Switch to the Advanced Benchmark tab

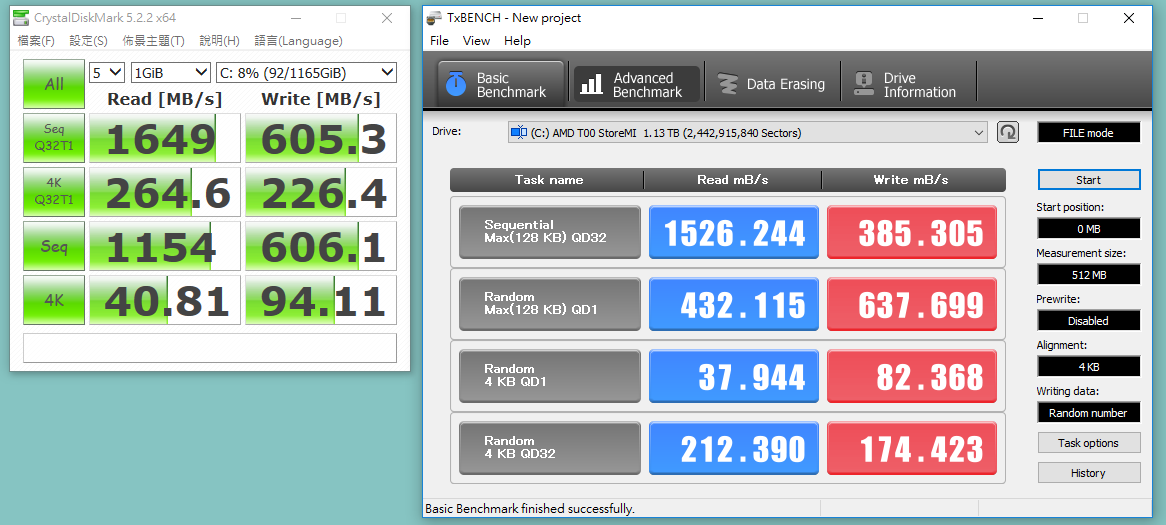click(x=637, y=84)
